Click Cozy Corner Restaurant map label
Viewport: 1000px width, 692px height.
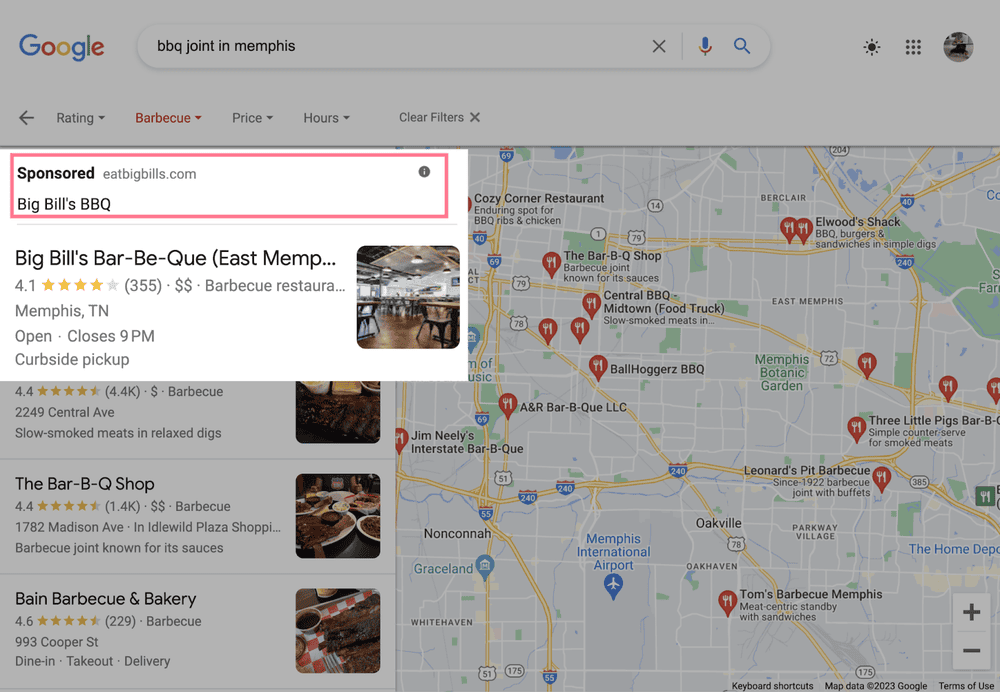point(539,198)
